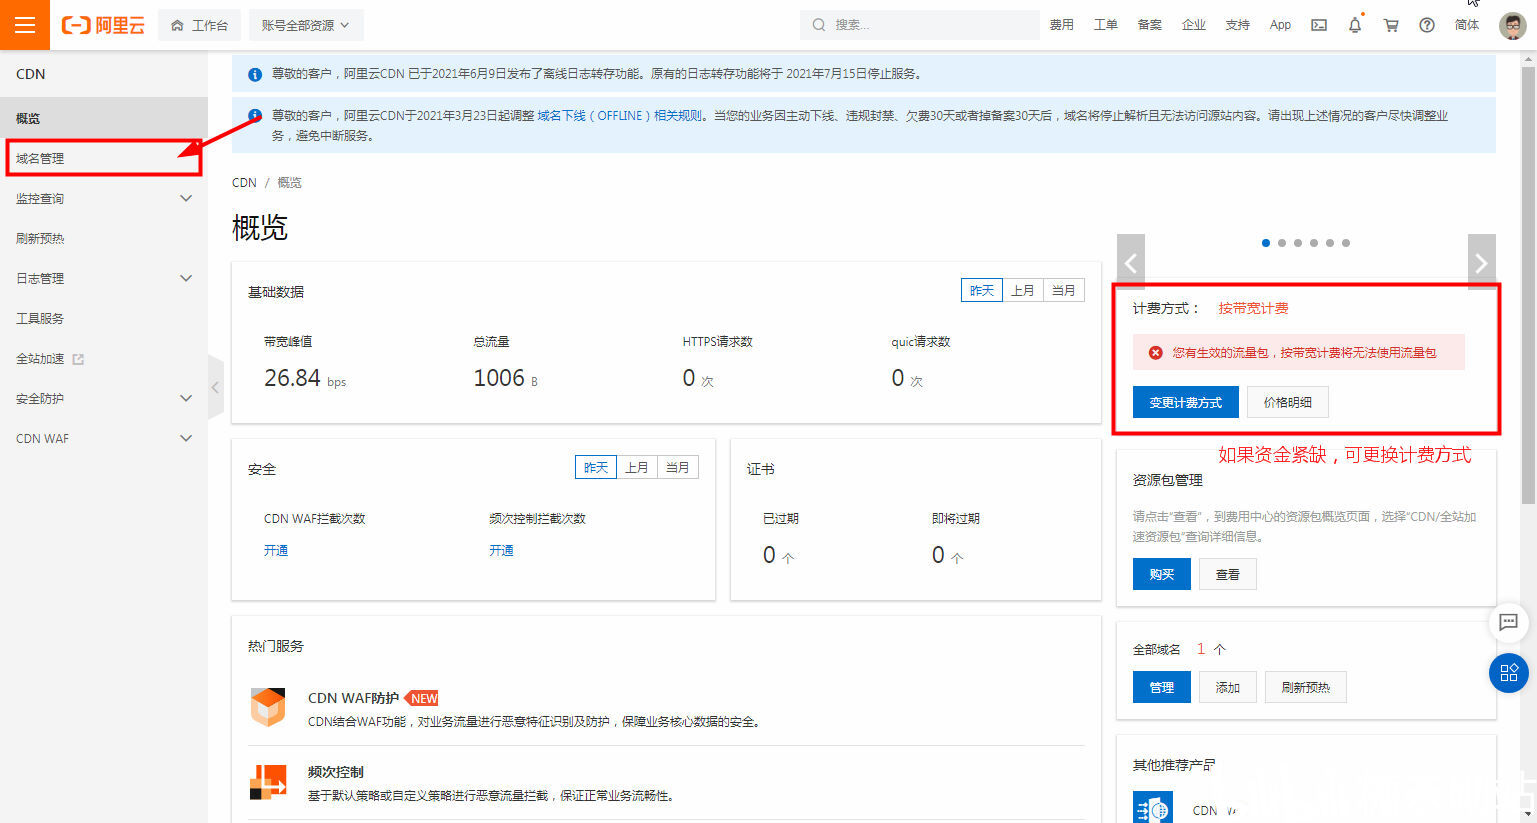Select 当月 for security data
The height and width of the screenshot is (823, 1537).
(678, 466)
